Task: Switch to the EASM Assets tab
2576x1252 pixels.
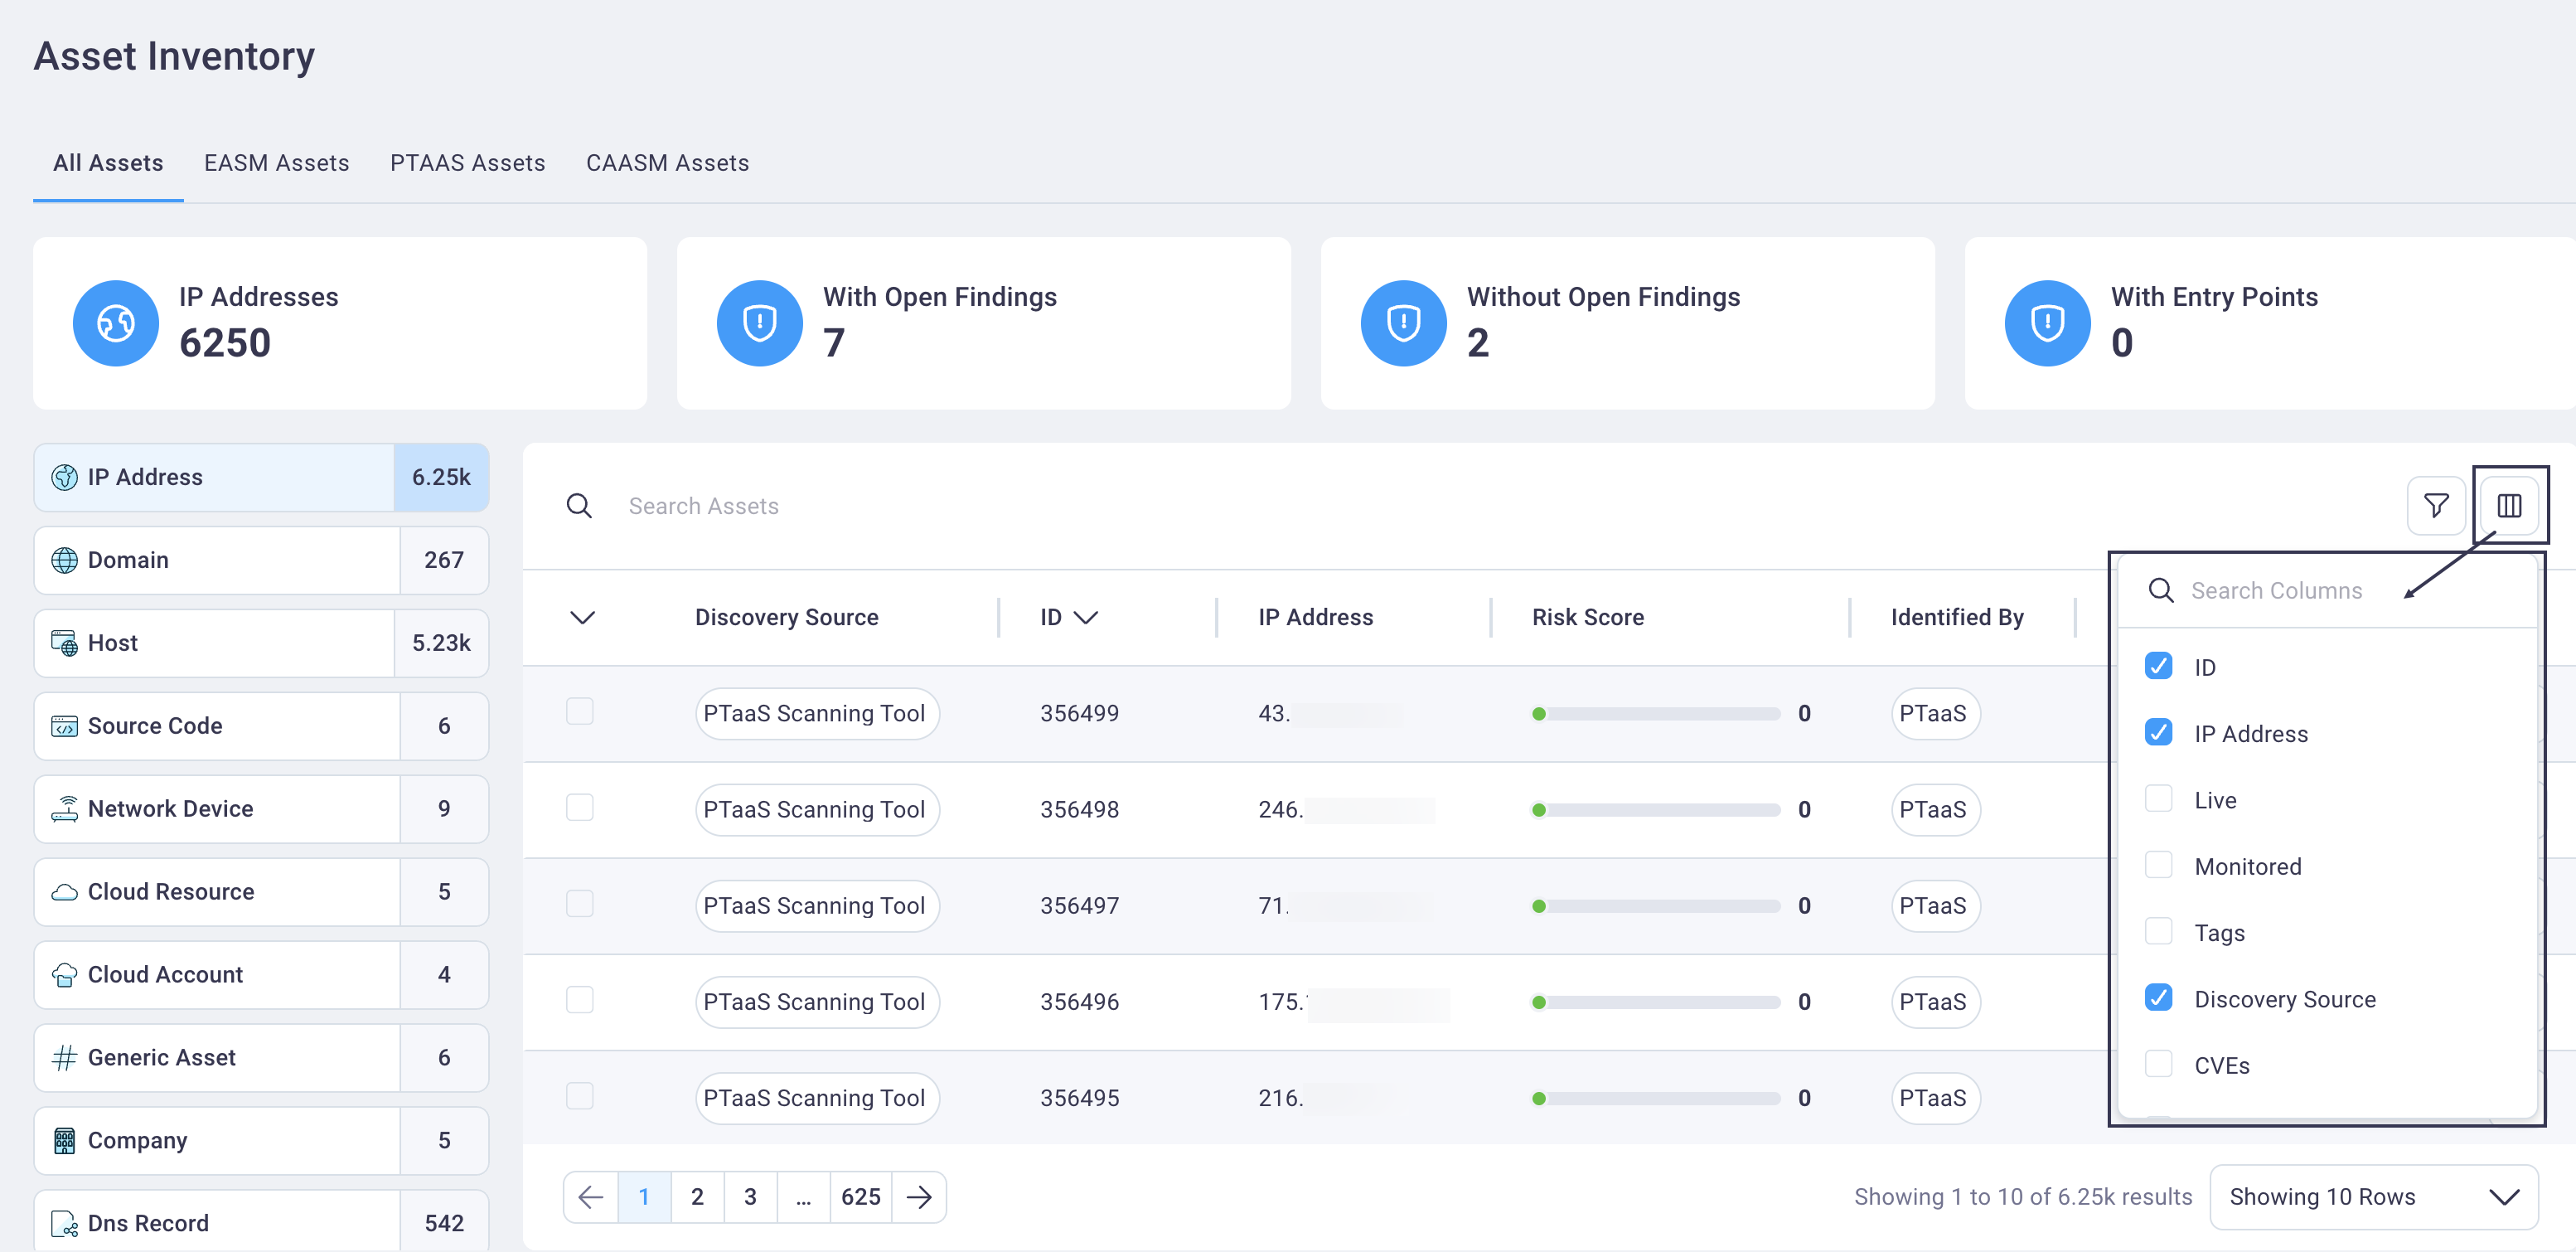Action: (276, 161)
